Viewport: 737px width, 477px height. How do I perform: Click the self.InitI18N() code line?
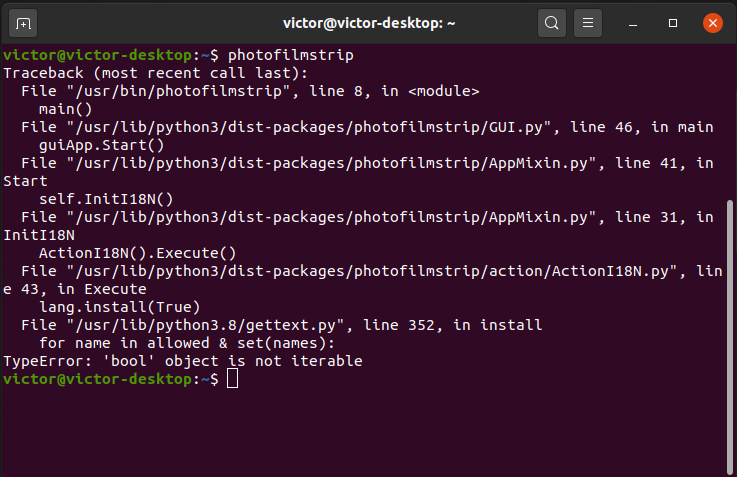point(107,199)
